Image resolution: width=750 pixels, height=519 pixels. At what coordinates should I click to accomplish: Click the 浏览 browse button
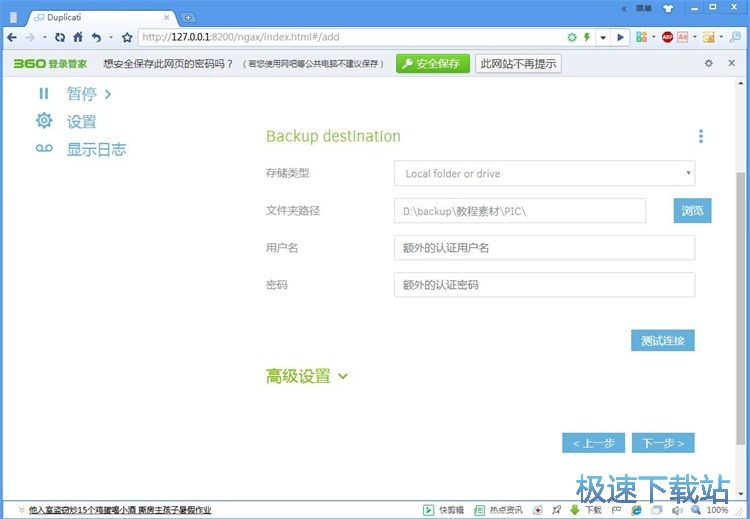click(692, 210)
